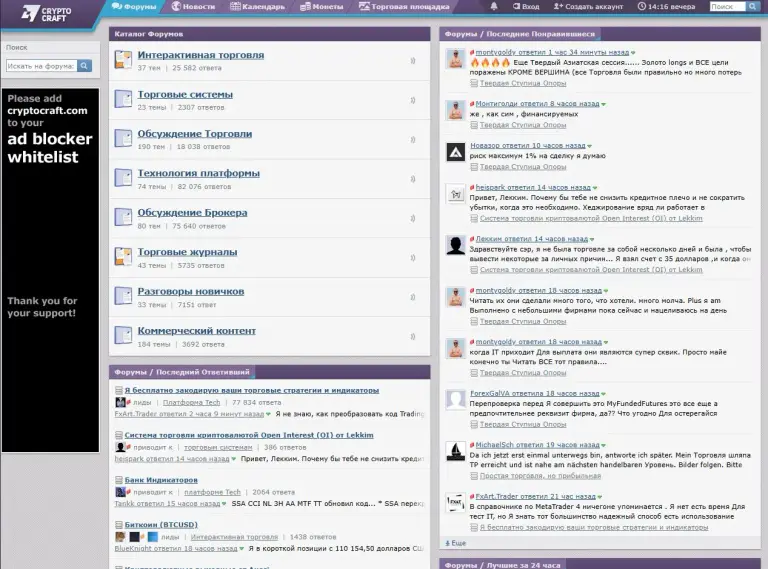Image resolution: width=768 pixels, height=569 pixels.
Task: Expand the Коммерческий контент row arrow
Action: point(413,336)
